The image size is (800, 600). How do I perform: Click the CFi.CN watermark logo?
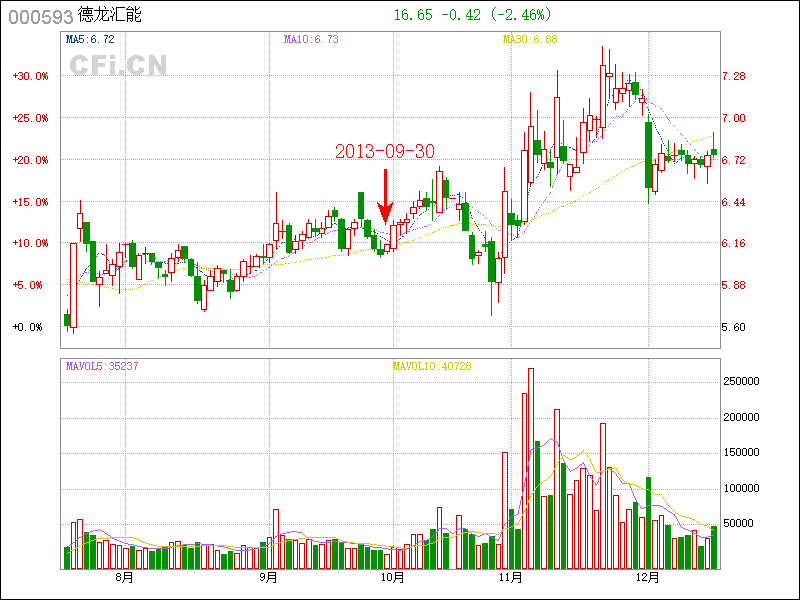pyautogui.click(x=117, y=65)
